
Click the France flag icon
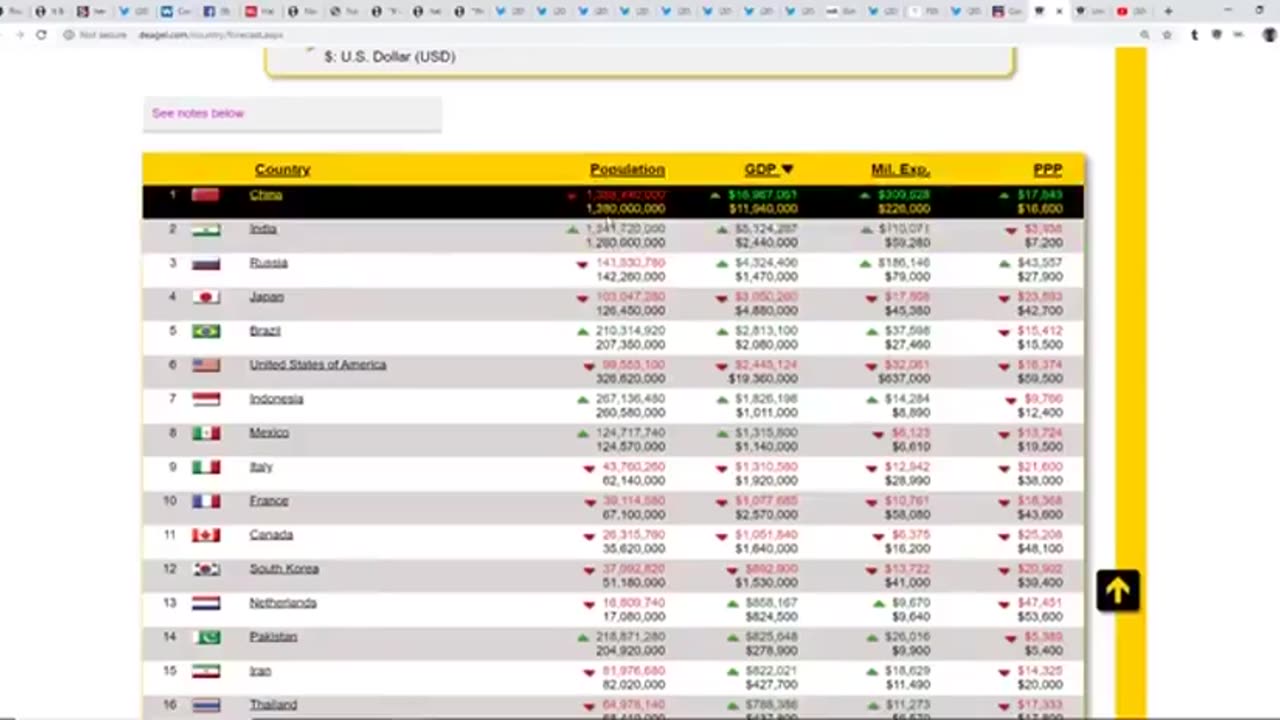tap(206, 501)
